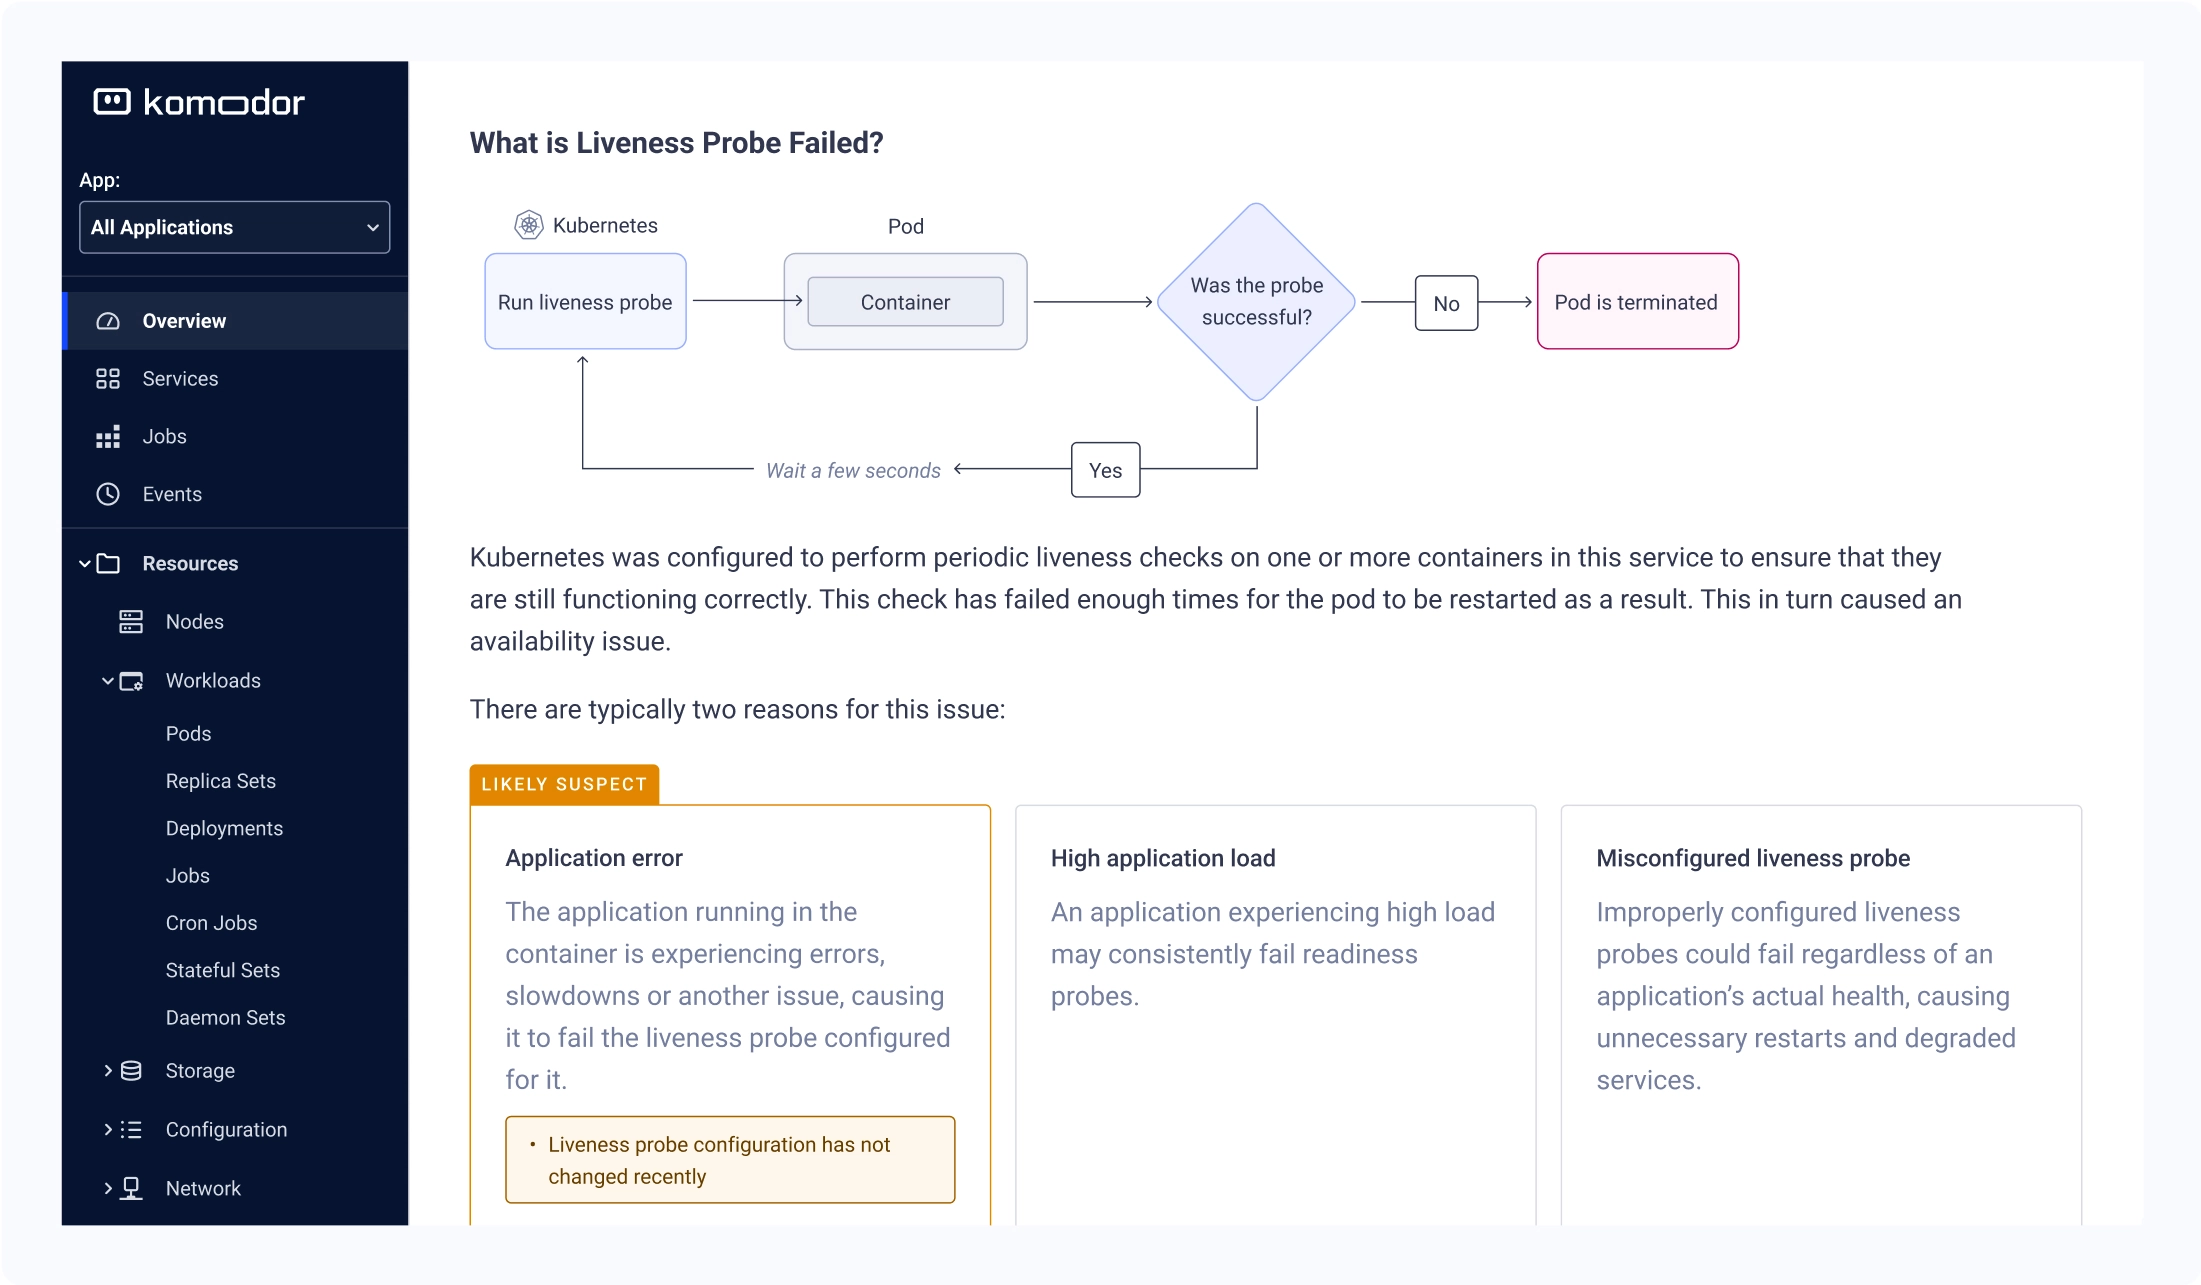The image size is (2201, 1285).
Task: Go to Cron Jobs
Action: [212, 923]
